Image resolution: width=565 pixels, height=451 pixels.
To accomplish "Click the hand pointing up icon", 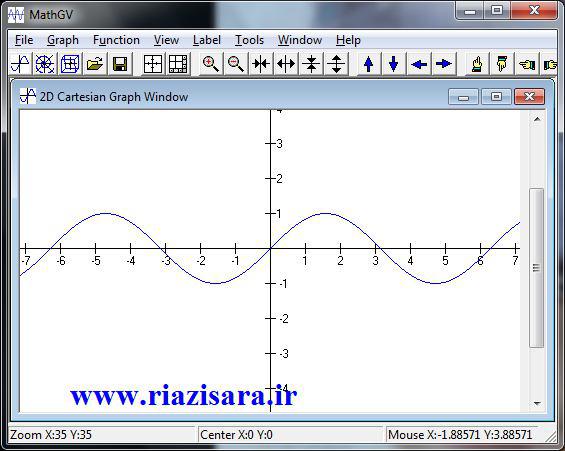I will (x=477, y=64).
